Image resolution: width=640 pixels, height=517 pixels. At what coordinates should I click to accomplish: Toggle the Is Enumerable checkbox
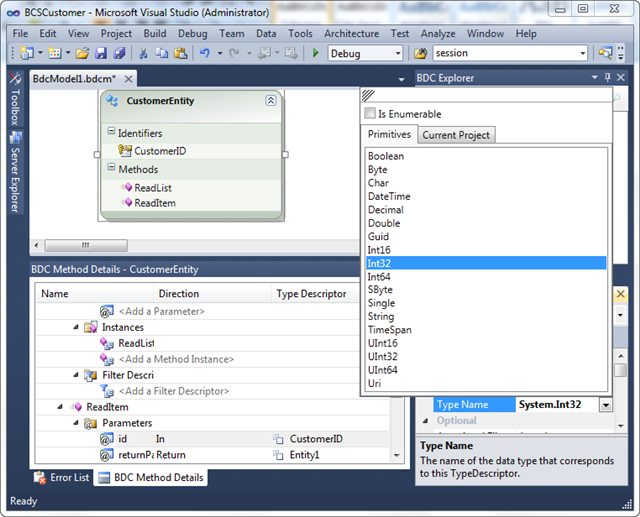(370, 113)
